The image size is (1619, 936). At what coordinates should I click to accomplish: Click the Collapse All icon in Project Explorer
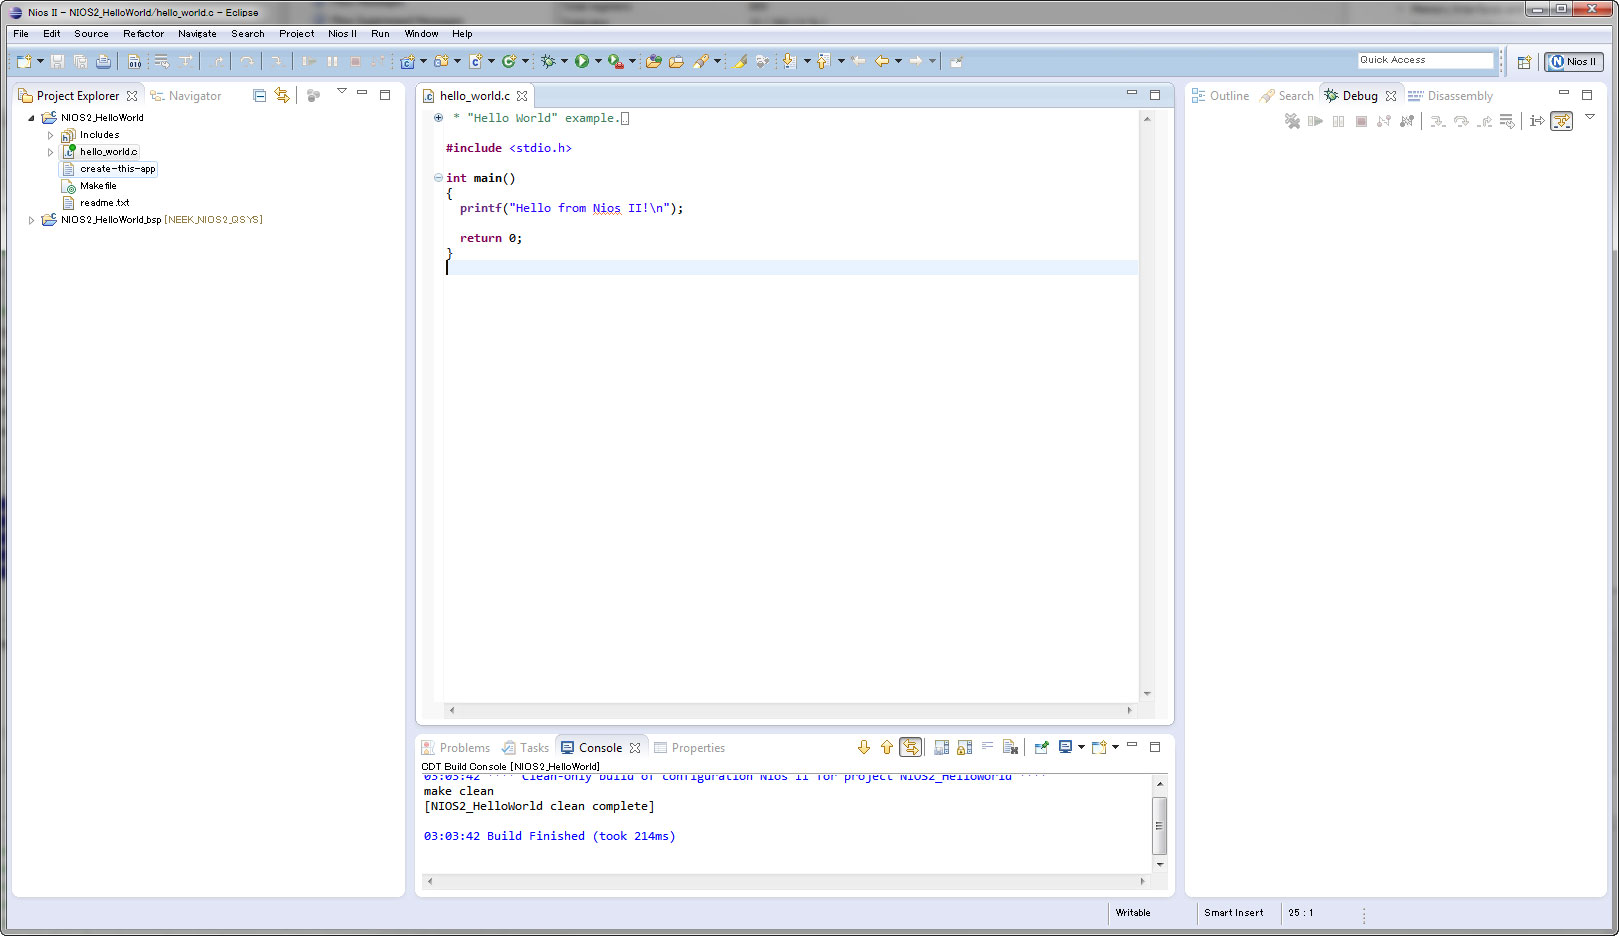[x=260, y=96]
